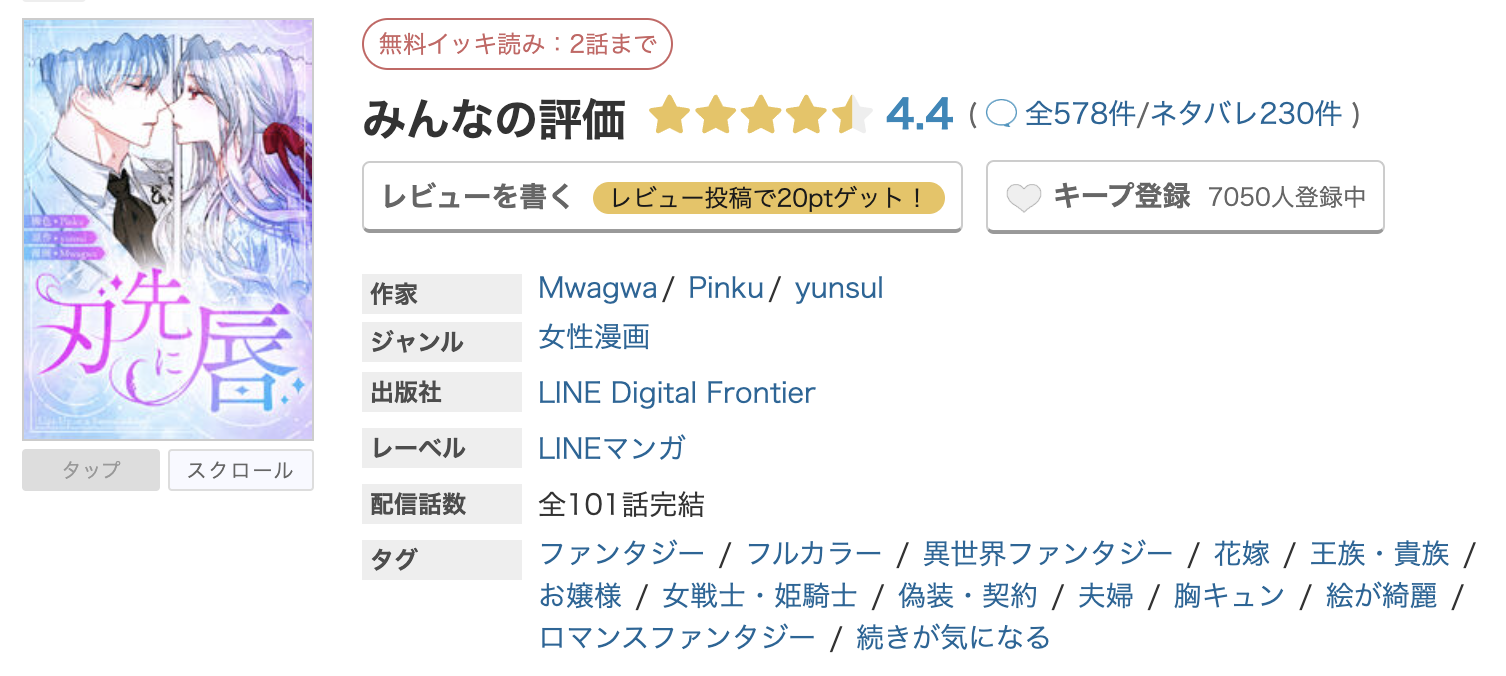Select the 偽装・契約 tag
The height and width of the screenshot is (676, 1506).
click(968, 597)
